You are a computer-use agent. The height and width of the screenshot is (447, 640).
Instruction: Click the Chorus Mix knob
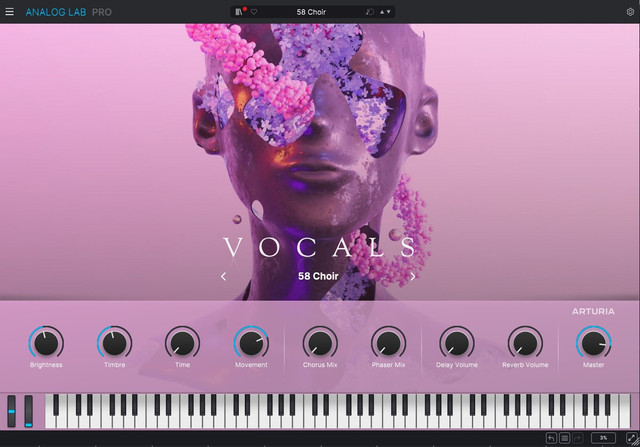[x=320, y=343]
